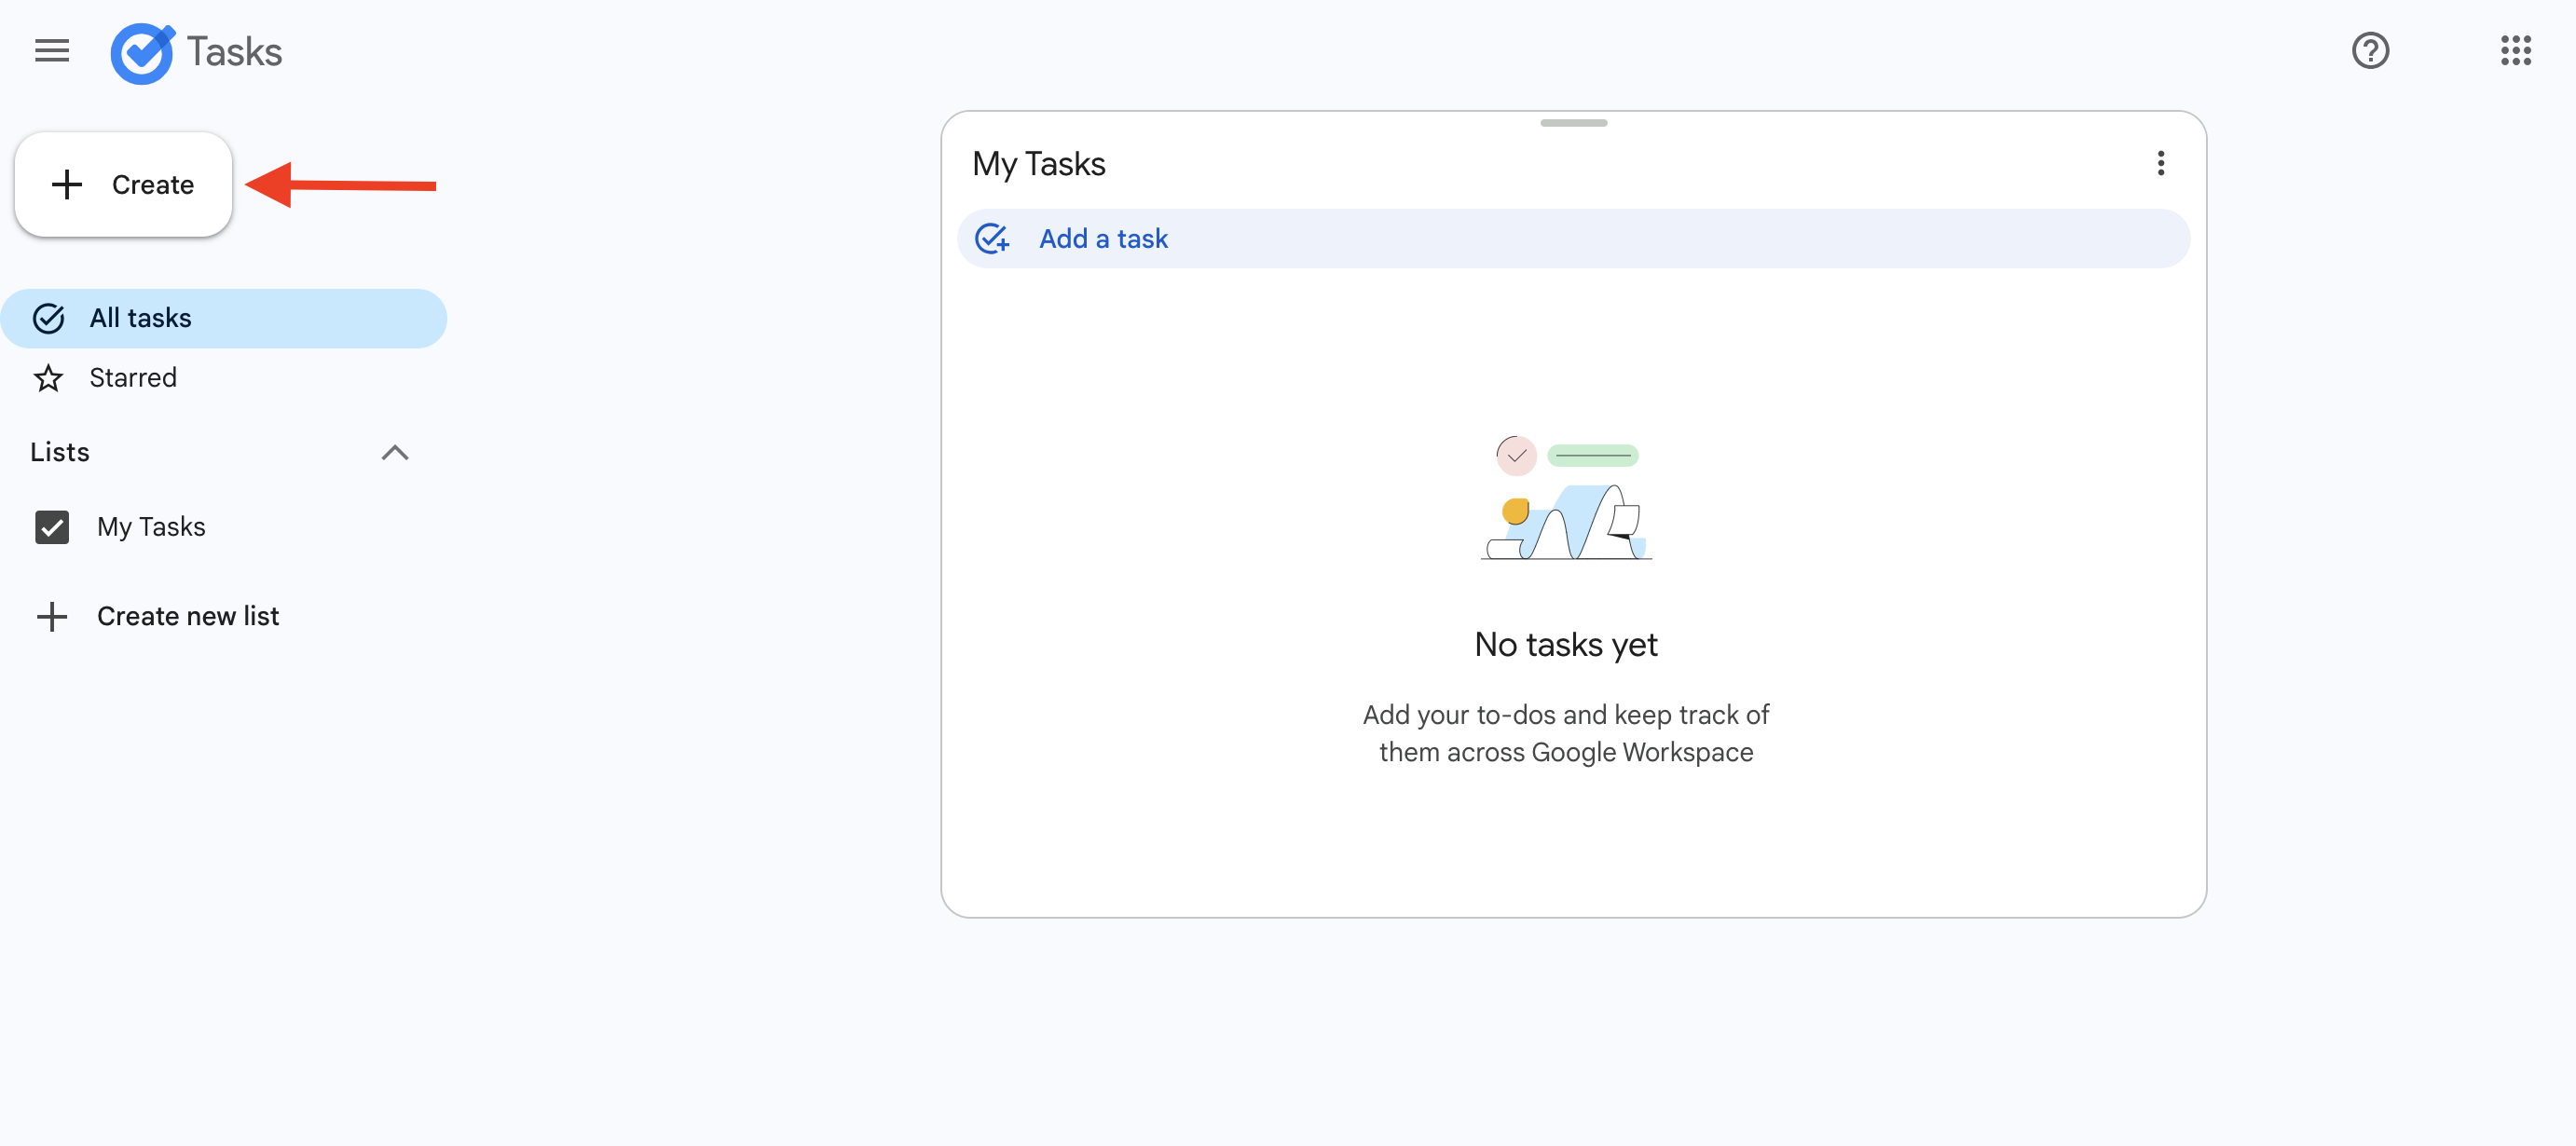
Task: Collapse the Lists section chevron
Action: click(395, 453)
